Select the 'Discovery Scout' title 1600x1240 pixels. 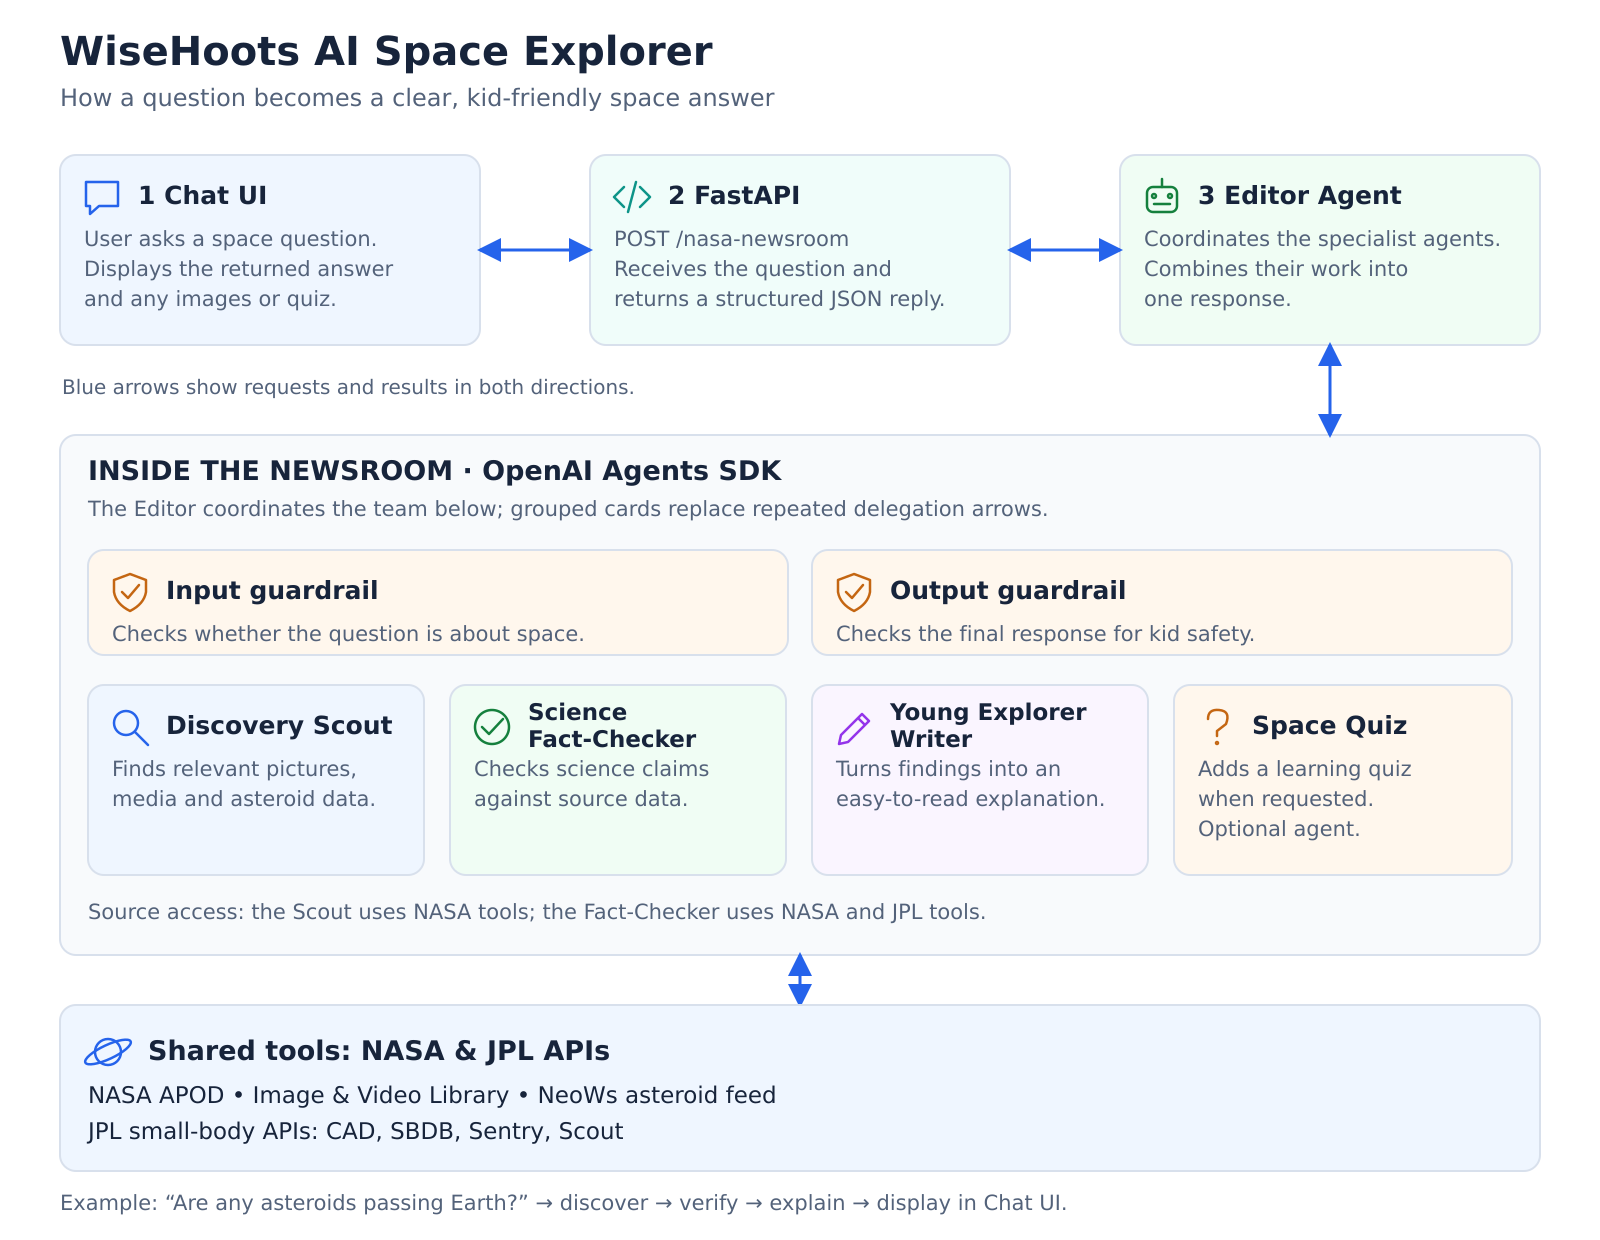coord(279,725)
